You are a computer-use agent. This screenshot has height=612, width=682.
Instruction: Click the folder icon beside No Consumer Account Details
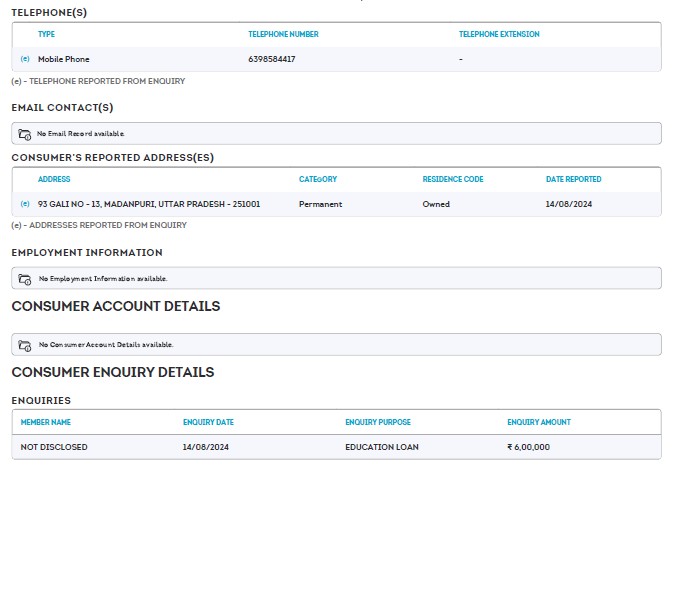tap(25, 345)
